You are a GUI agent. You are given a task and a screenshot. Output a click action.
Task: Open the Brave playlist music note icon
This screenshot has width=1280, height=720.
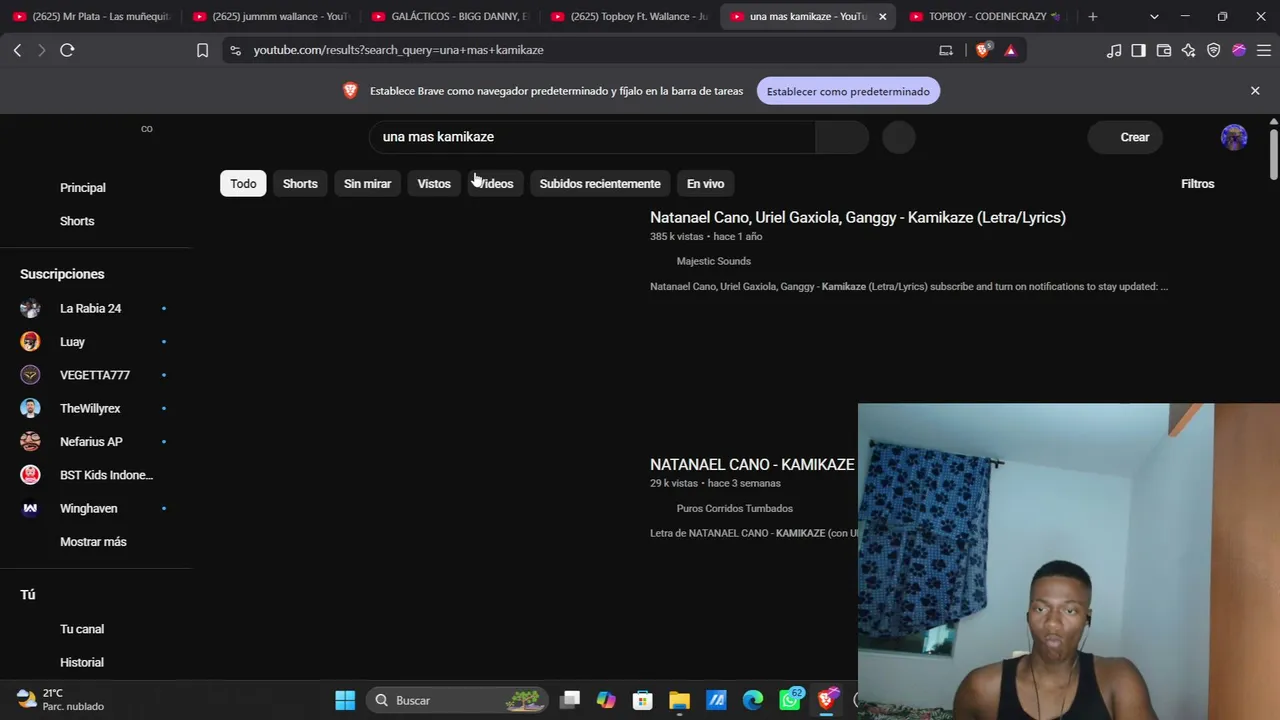(1114, 50)
